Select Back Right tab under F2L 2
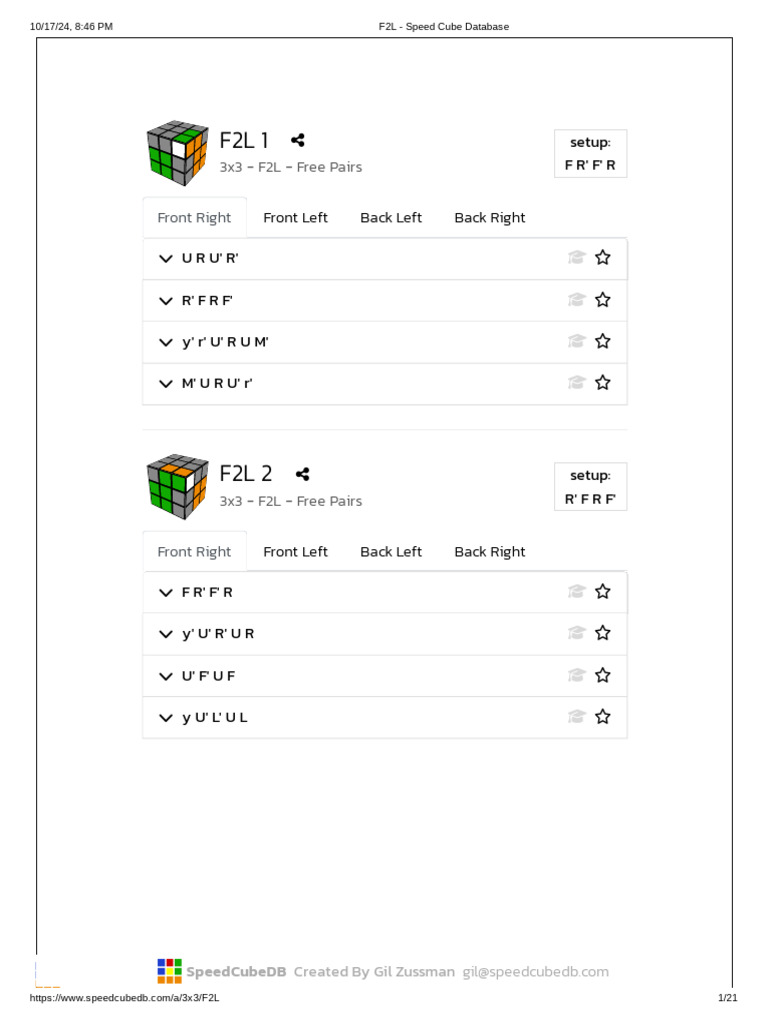Viewport: 768px width, 1024px height. pyautogui.click(x=489, y=552)
